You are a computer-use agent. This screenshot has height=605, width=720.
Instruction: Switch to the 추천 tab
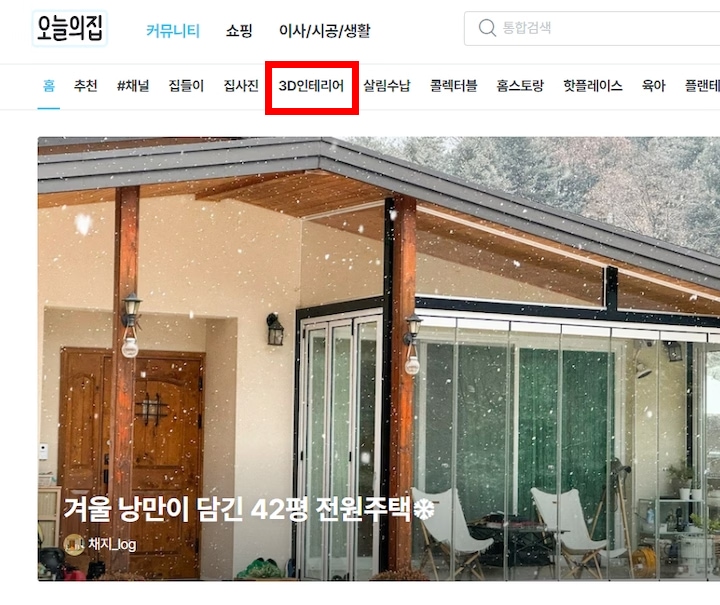85,86
